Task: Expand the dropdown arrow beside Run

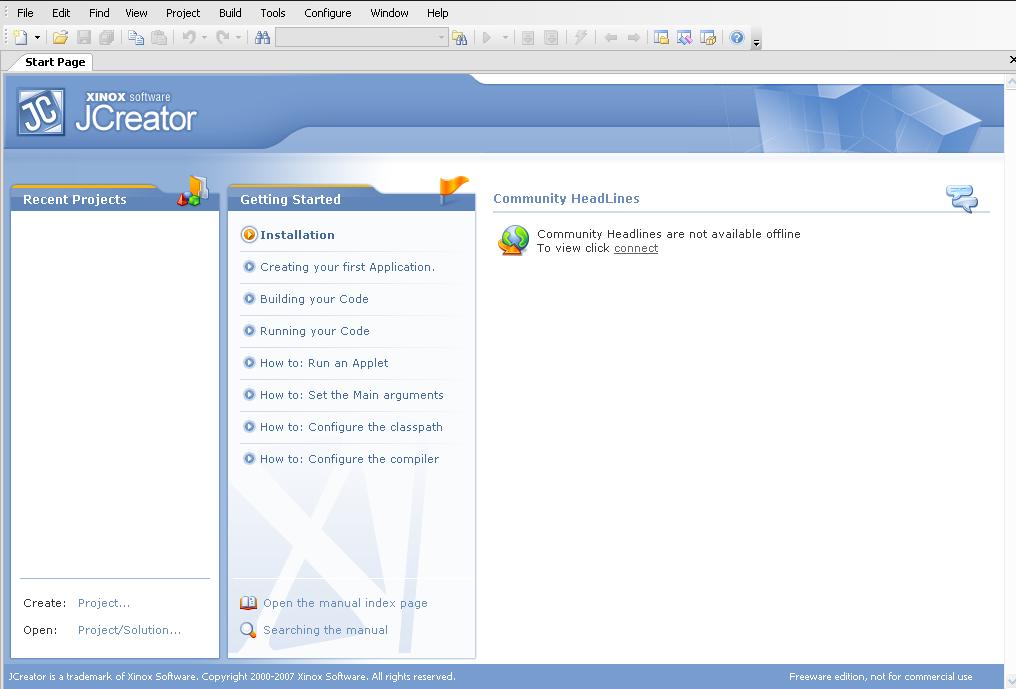Action: (x=505, y=38)
